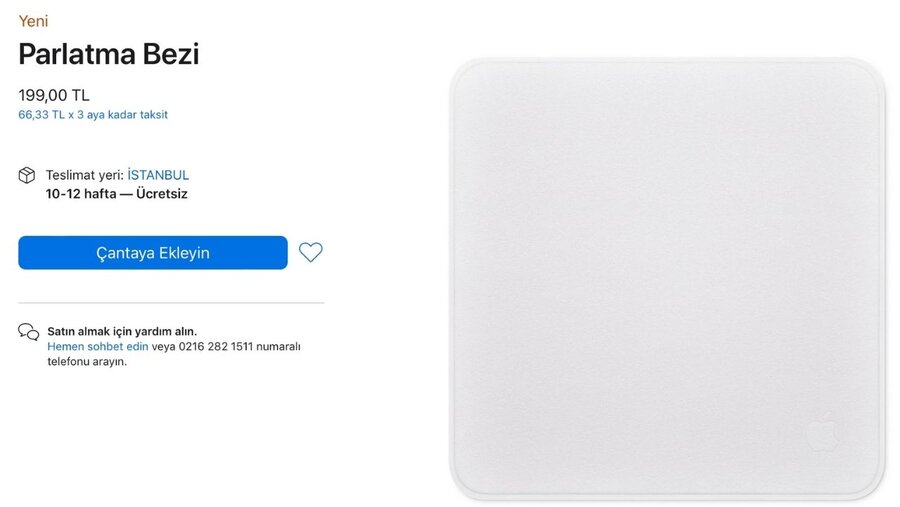Click the polishing cloth product image
This screenshot has height=507, width=900.
[668, 278]
